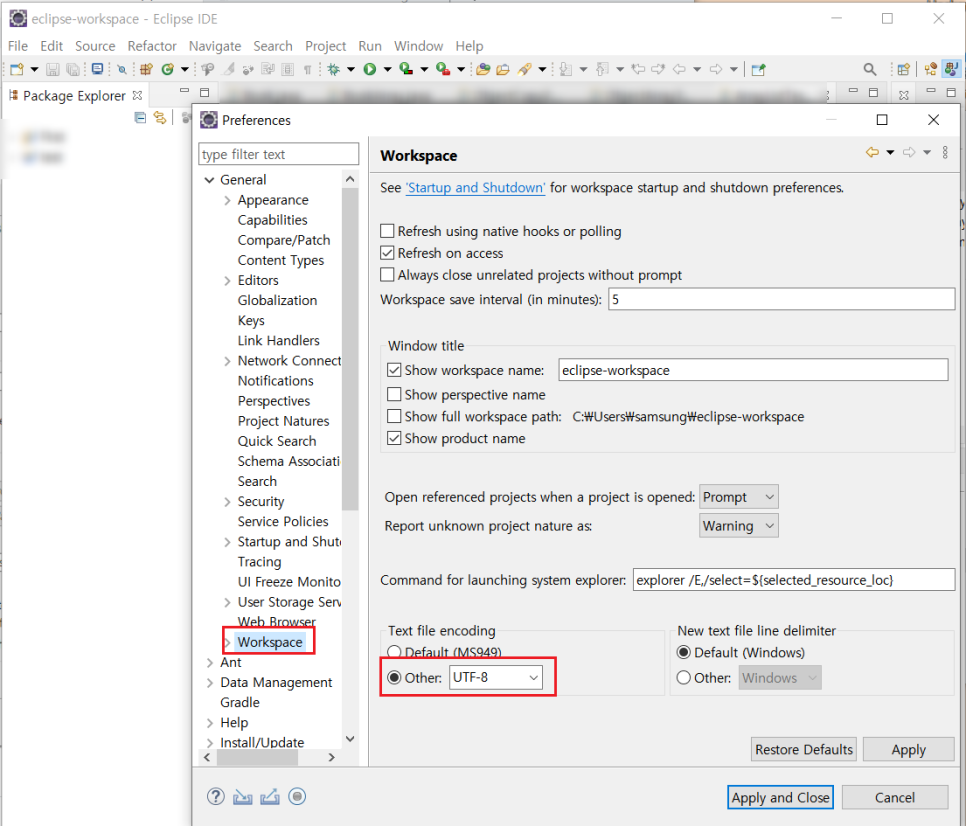The image size is (966, 826).
Task: Click the Next Annotation down-arrow icon
Action: (566, 69)
